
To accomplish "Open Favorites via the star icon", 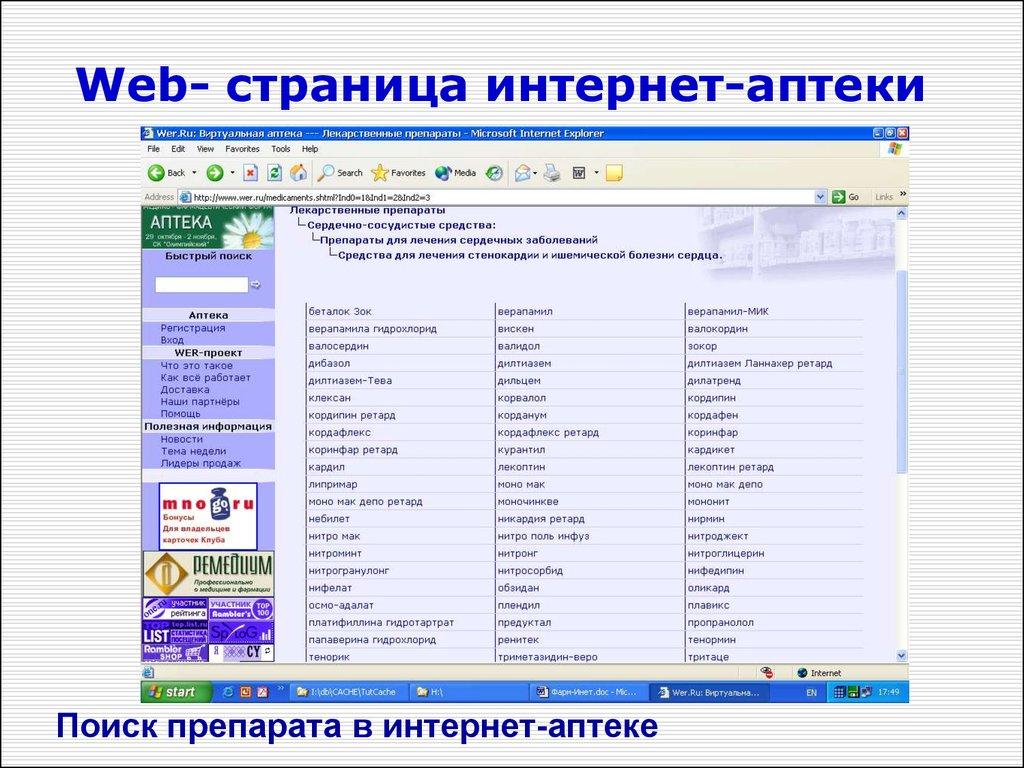I will (380, 173).
